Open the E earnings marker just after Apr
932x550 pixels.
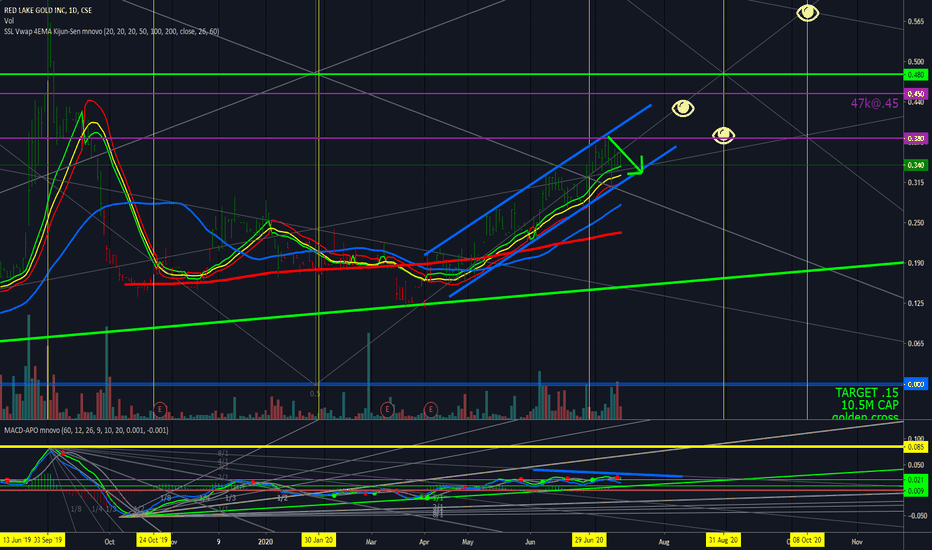click(x=430, y=409)
